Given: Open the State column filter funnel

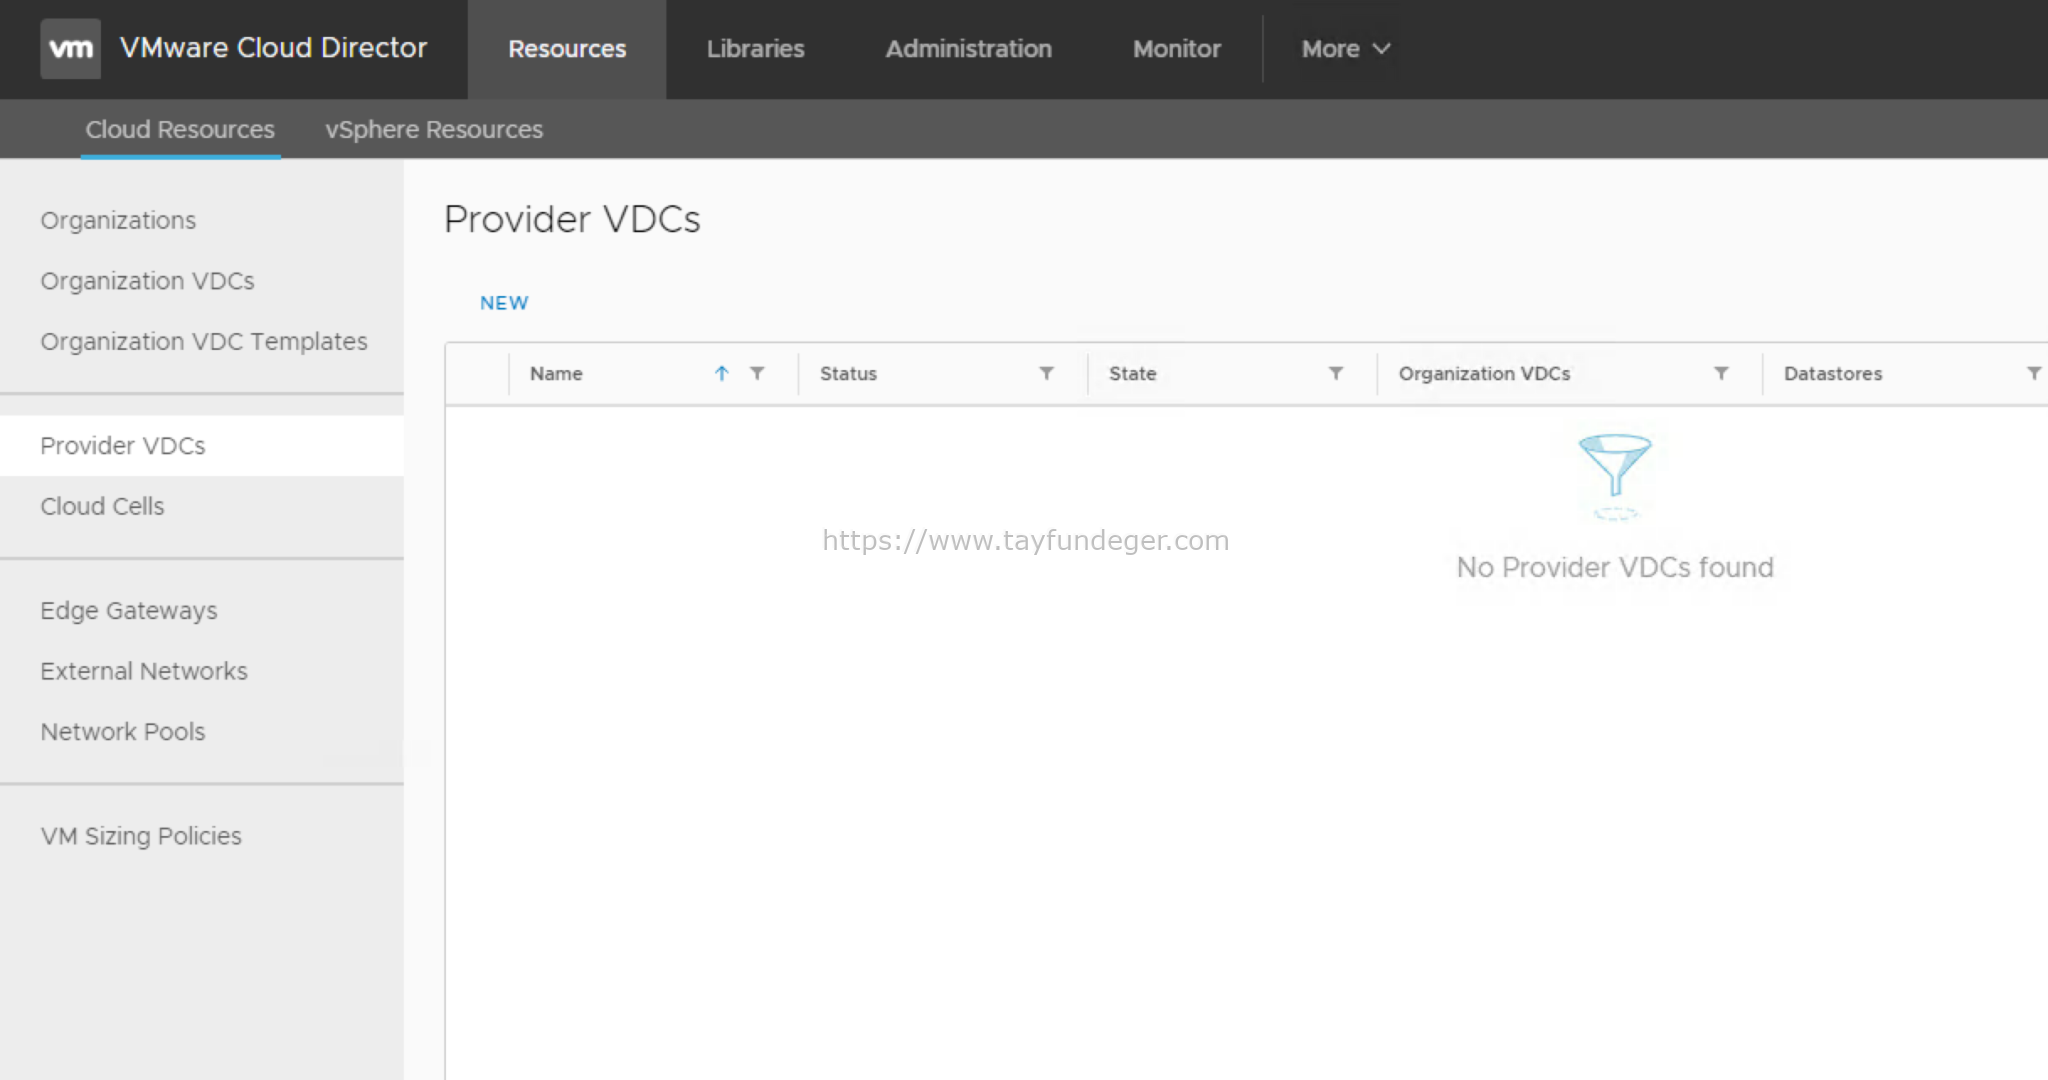Looking at the screenshot, I should (1336, 373).
